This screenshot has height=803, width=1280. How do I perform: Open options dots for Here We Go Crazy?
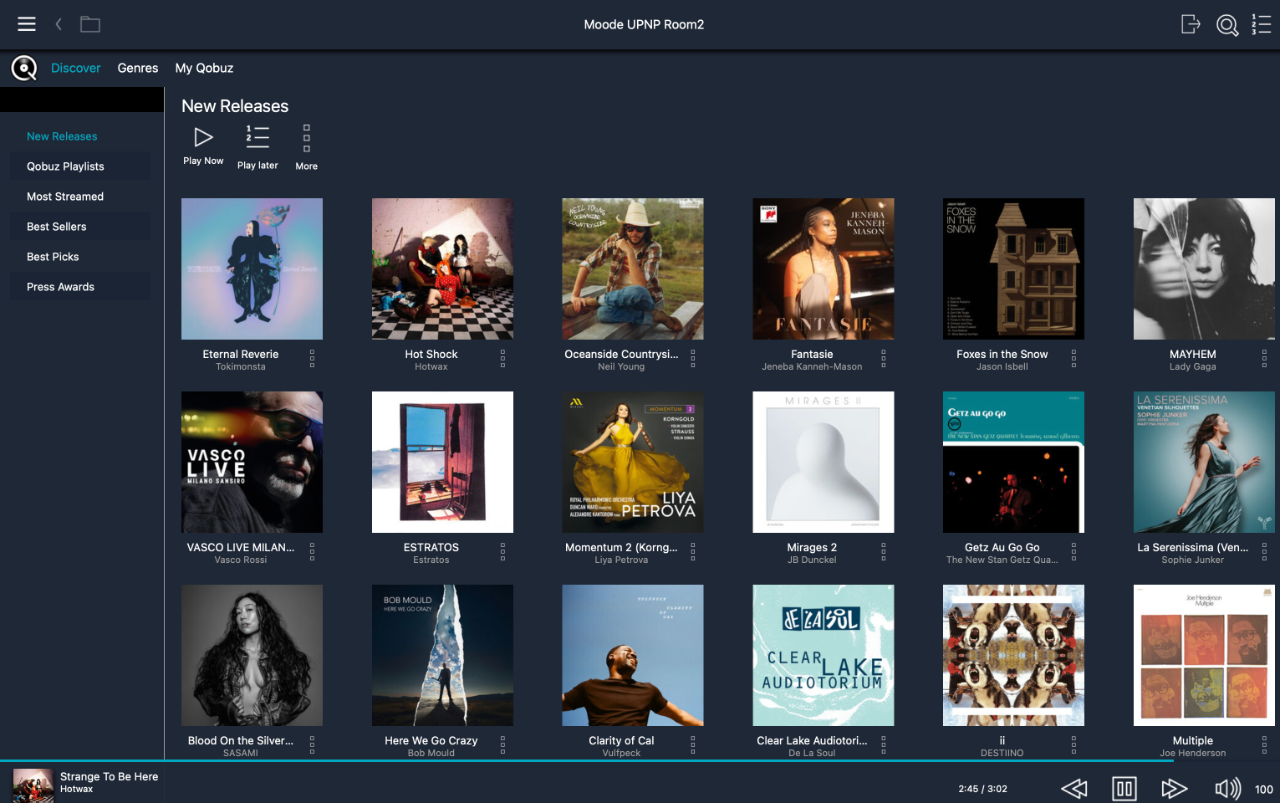(503, 744)
